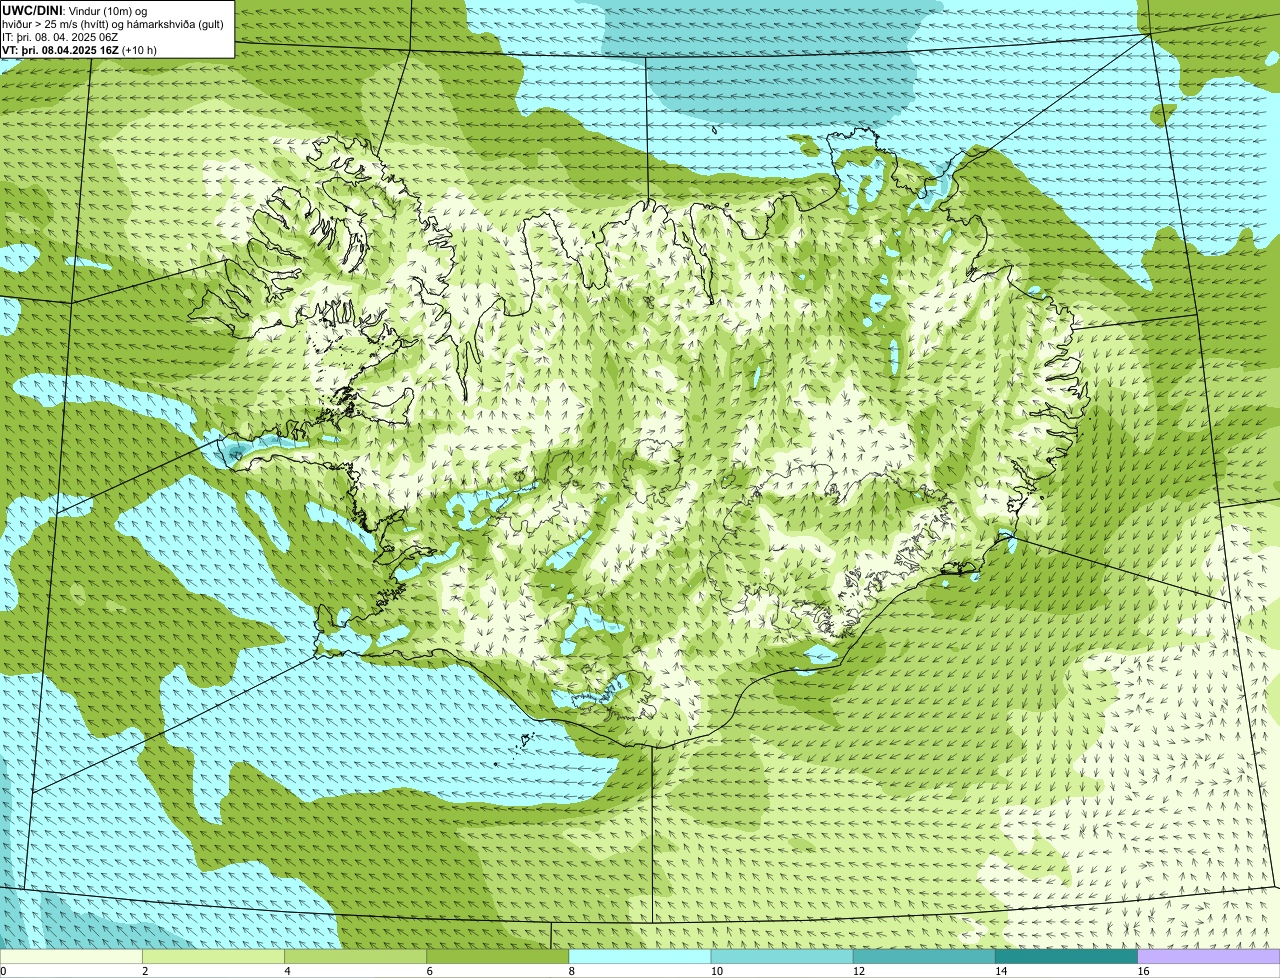This screenshot has height=978, width=1280.
Task: Click the "16" label on the color scale
Action: pyautogui.click(x=1143, y=971)
